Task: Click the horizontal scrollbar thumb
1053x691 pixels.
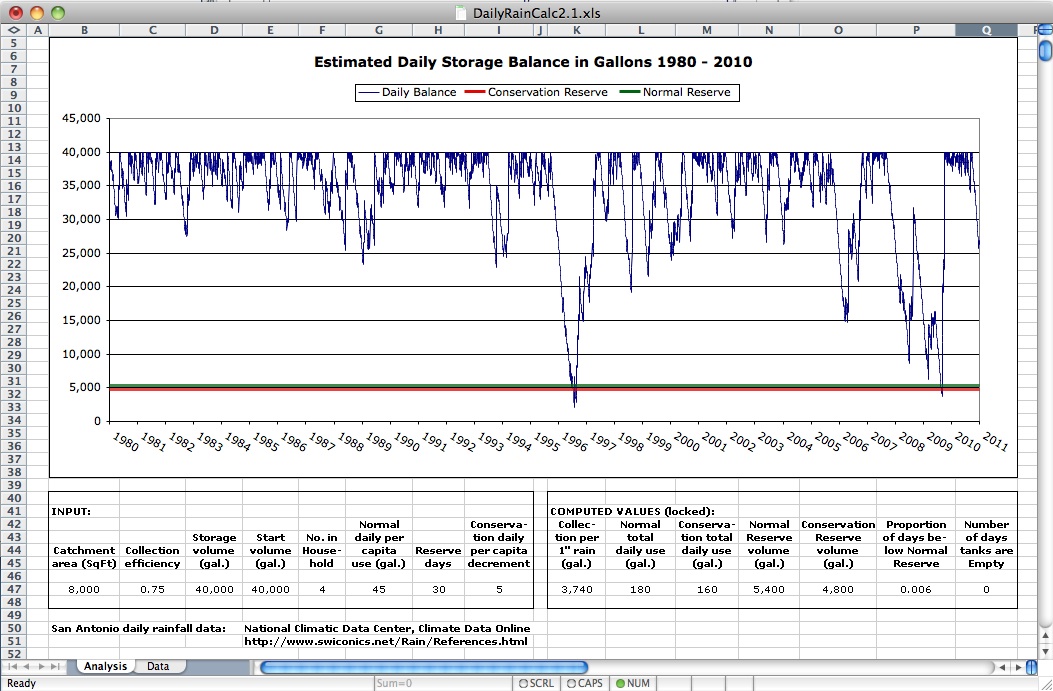Action: [x=420, y=667]
